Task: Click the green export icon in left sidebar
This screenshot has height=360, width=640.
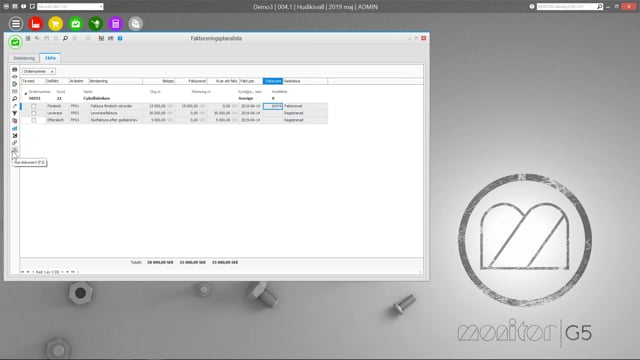Action: coord(15,84)
